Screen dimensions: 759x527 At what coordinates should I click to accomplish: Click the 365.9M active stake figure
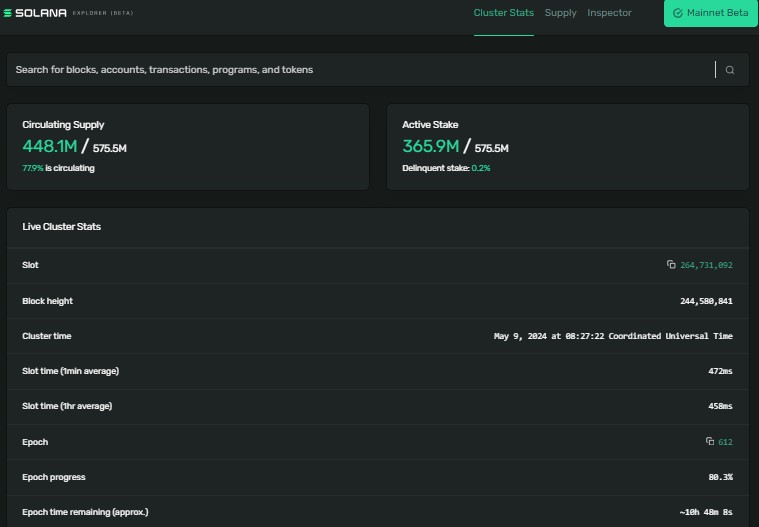pos(430,146)
